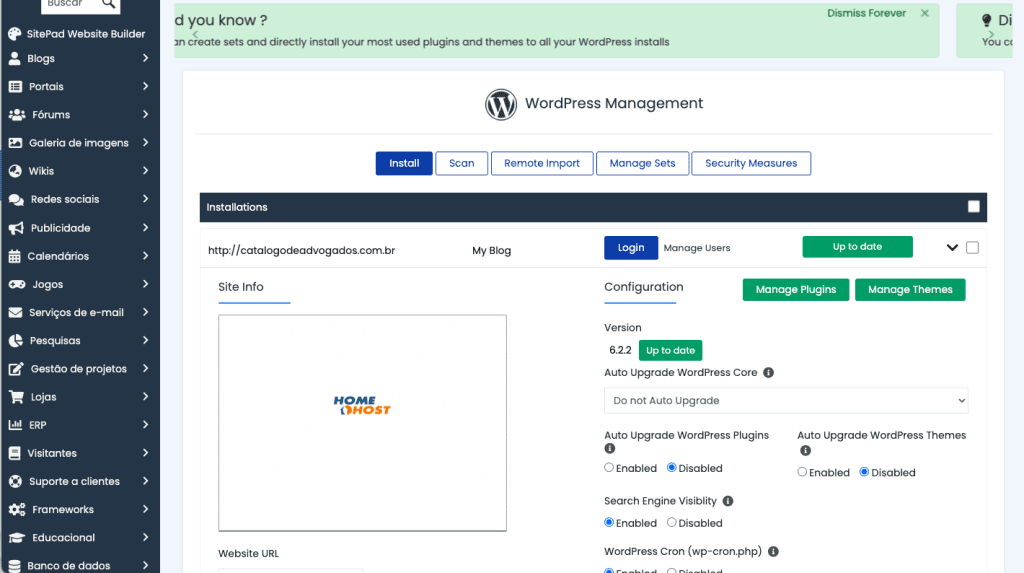Click the Visitantes book icon

pos(14,453)
